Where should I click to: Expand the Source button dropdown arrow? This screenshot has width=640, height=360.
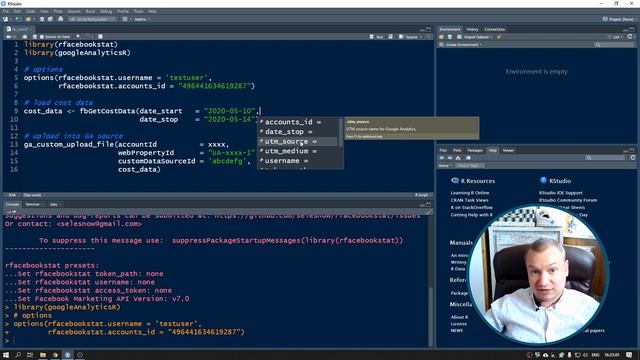(x=421, y=37)
